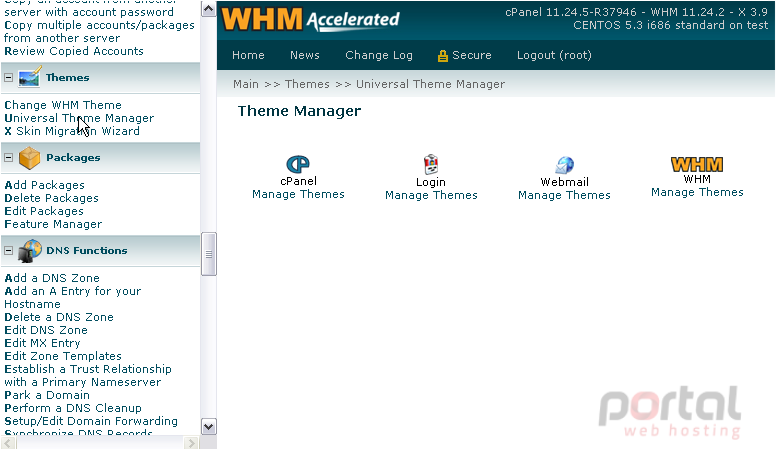This screenshot has width=776, height=450.
Task: Click the Packages section header label
Action: pyautogui.click(x=73, y=157)
